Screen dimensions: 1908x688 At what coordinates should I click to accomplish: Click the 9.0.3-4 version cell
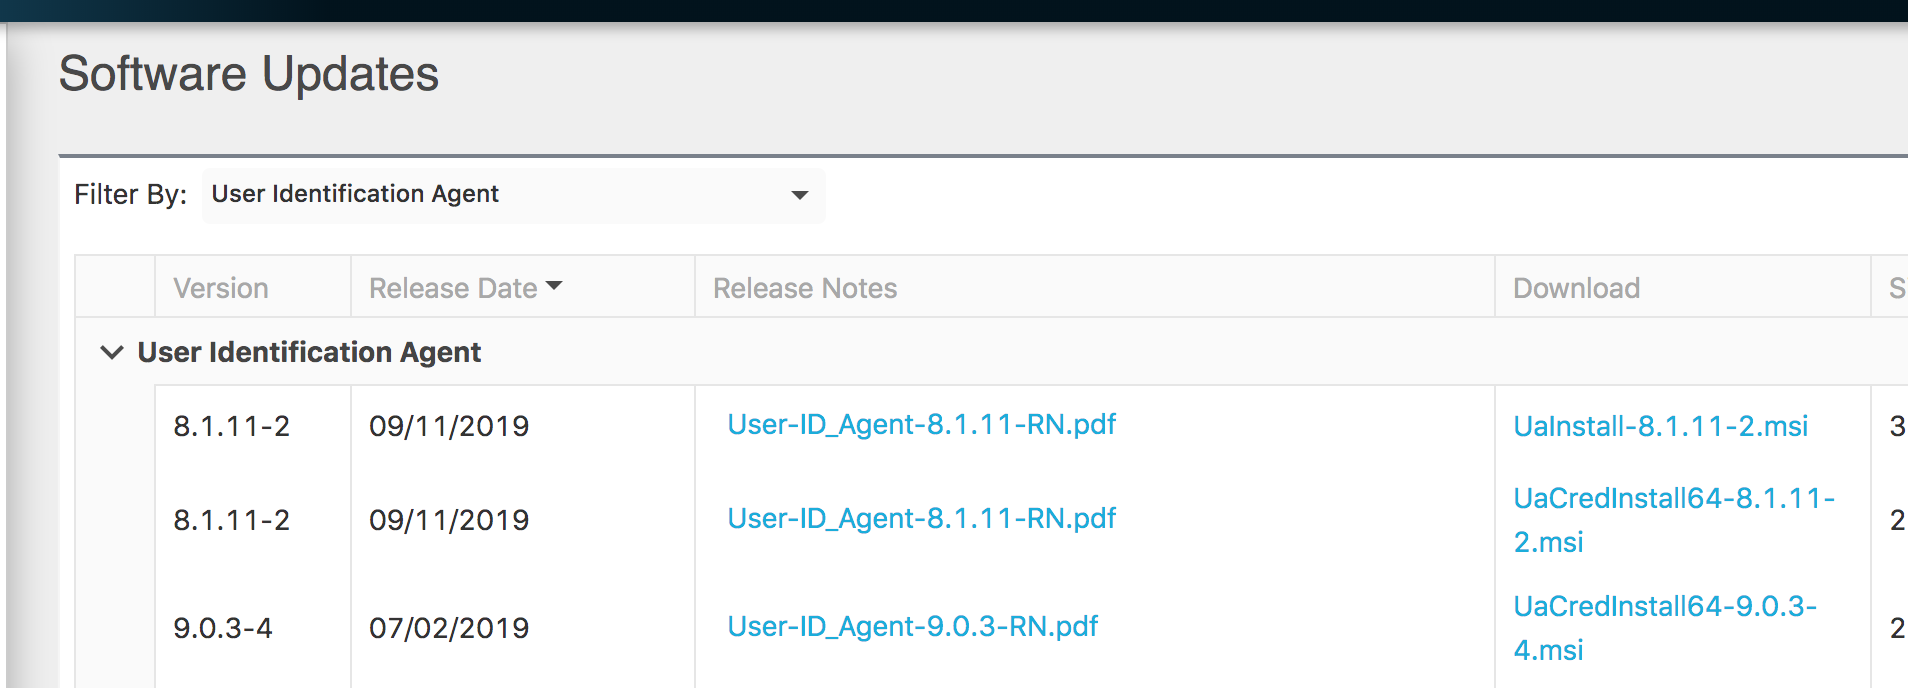pyautogui.click(x=222, y=628)
